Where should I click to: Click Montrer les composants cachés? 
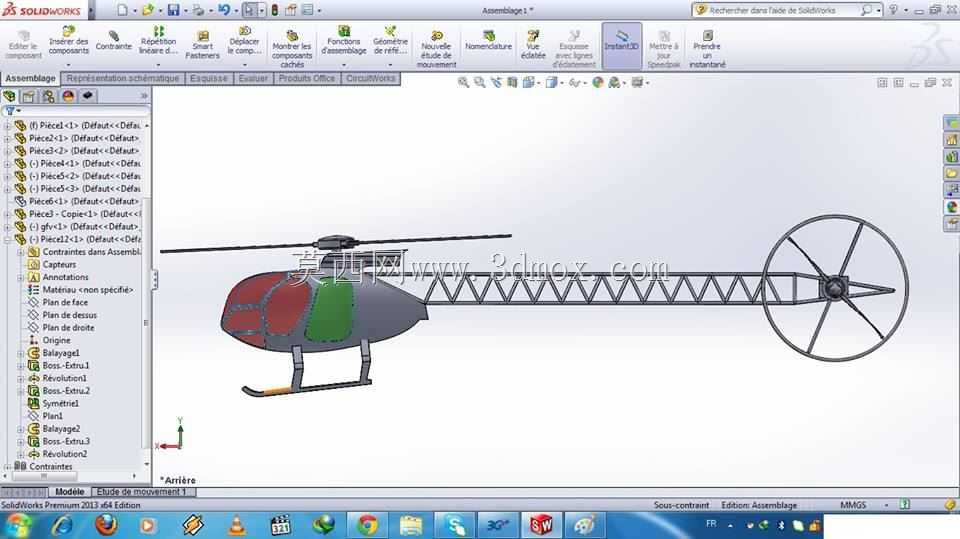[292, 49]
